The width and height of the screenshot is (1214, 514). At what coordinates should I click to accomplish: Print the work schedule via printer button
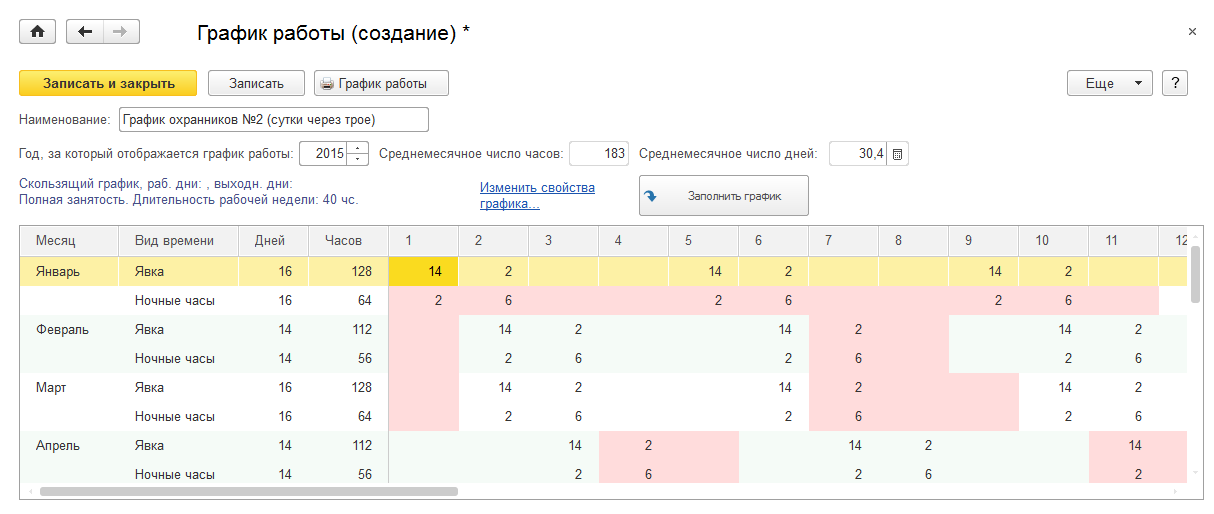click(x=381, y=83)
